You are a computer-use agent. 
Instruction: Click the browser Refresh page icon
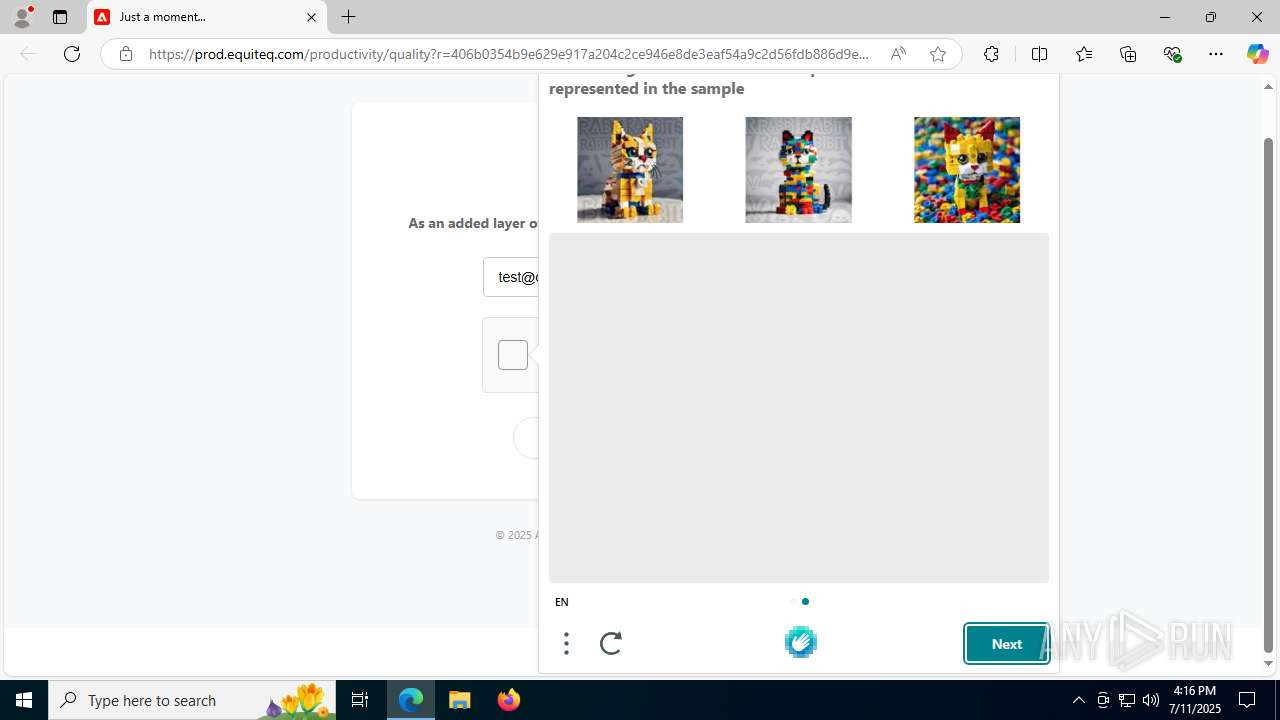[x=72, y=54]
